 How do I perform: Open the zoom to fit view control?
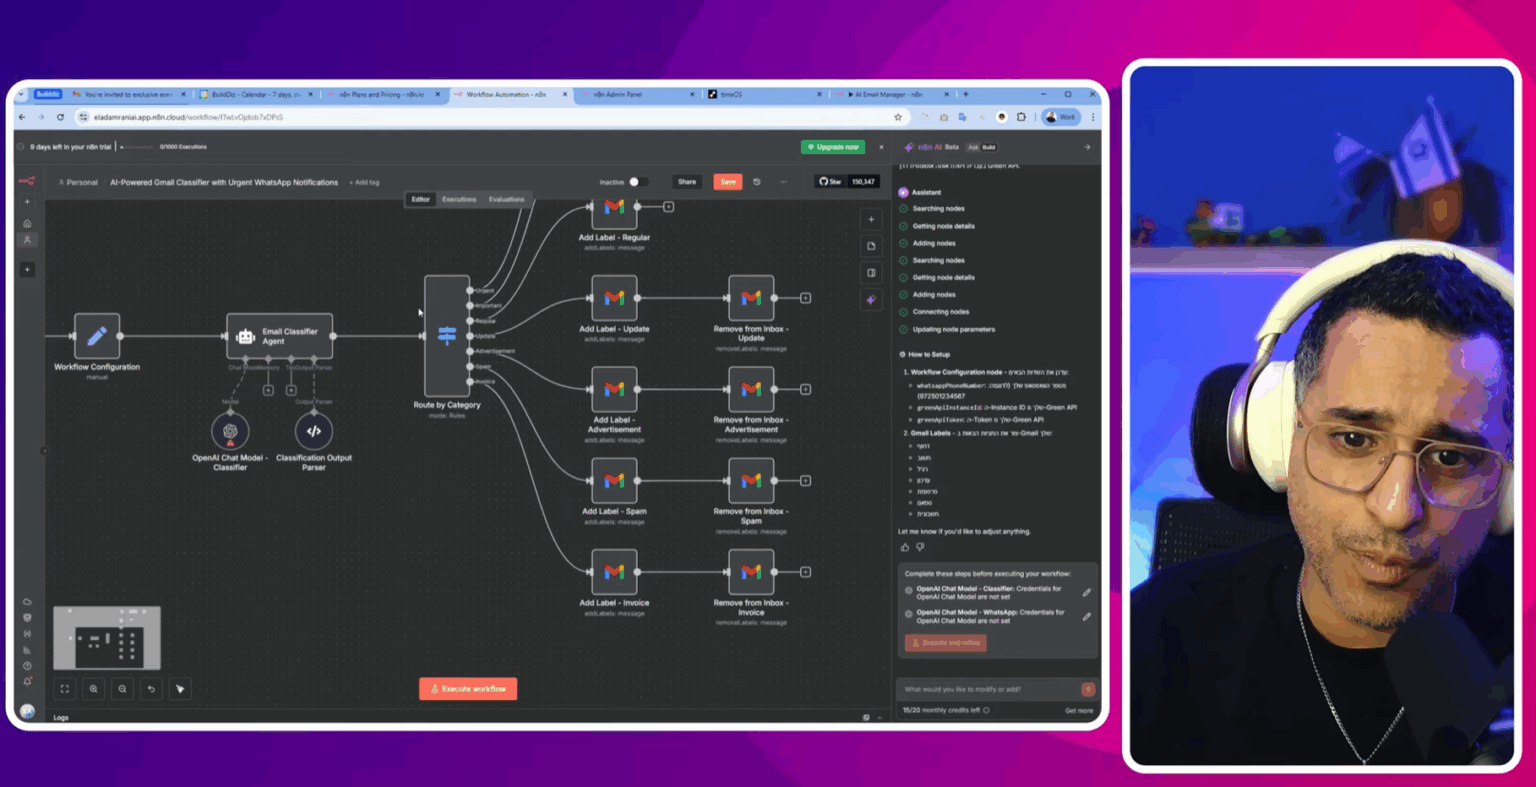click(64, 688)
